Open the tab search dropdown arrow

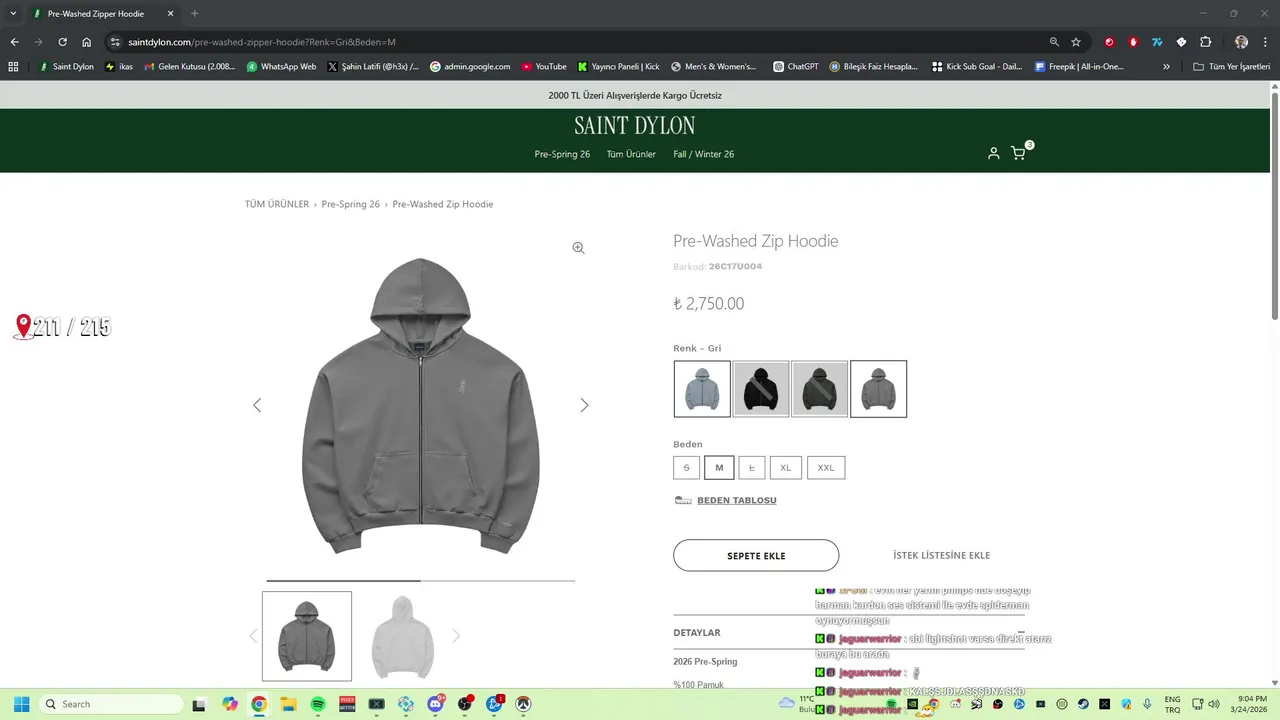tap(13, 13)
